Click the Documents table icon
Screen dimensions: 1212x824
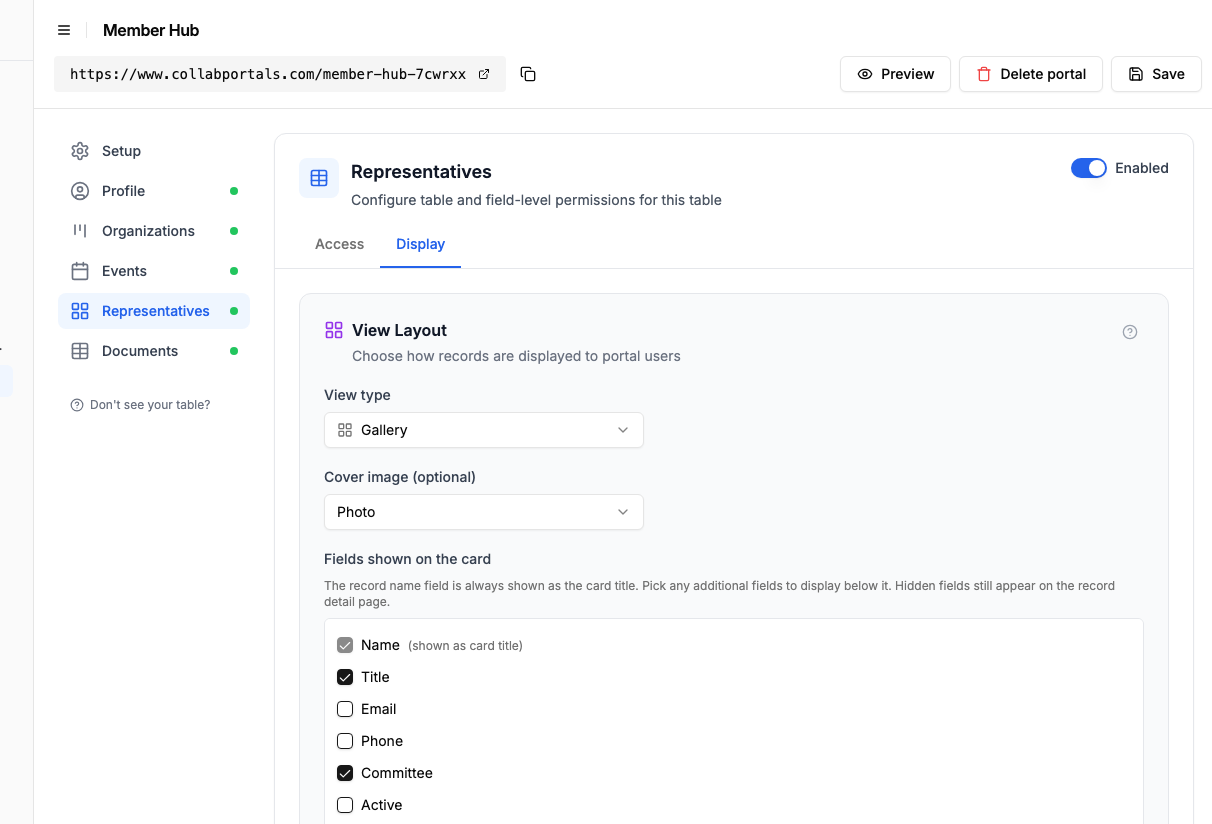(80, 351)
